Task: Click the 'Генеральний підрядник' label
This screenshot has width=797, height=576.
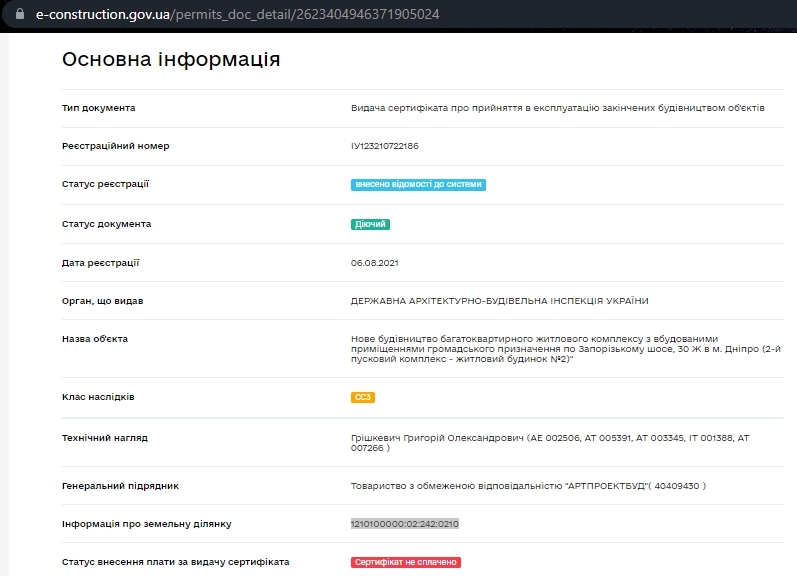Action: (120, 486)
